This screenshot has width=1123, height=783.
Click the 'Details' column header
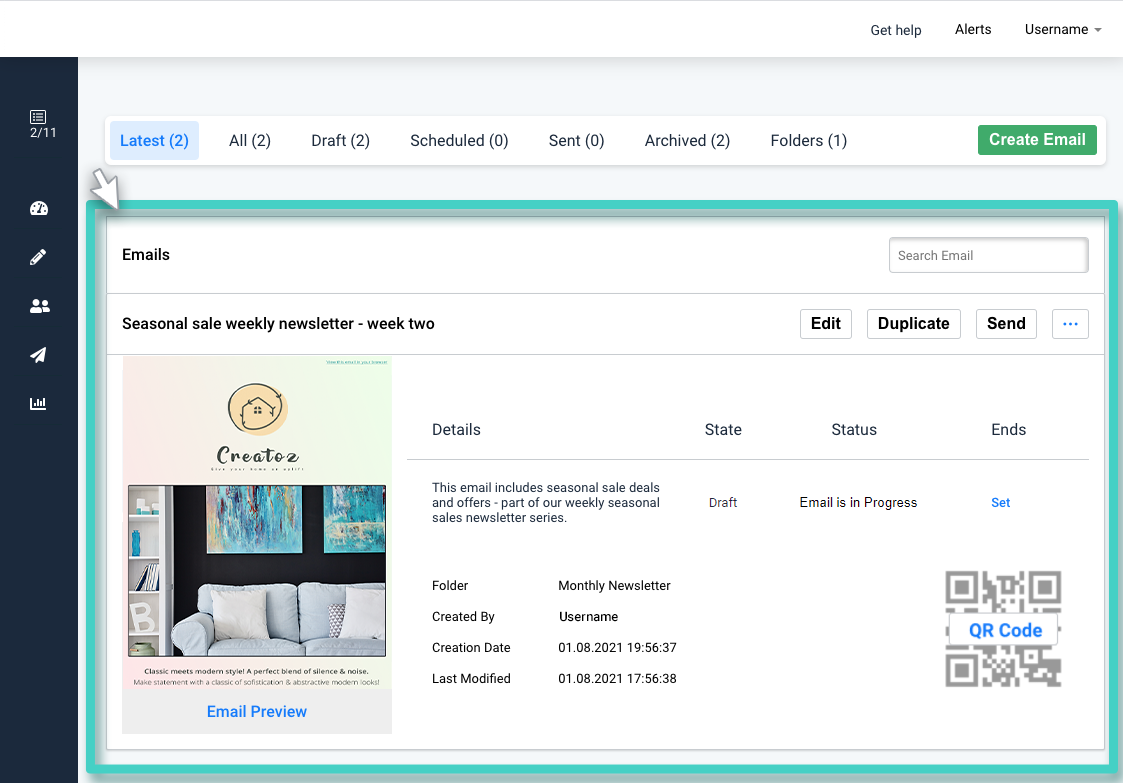pyautogui.click(x=456, y=430)
